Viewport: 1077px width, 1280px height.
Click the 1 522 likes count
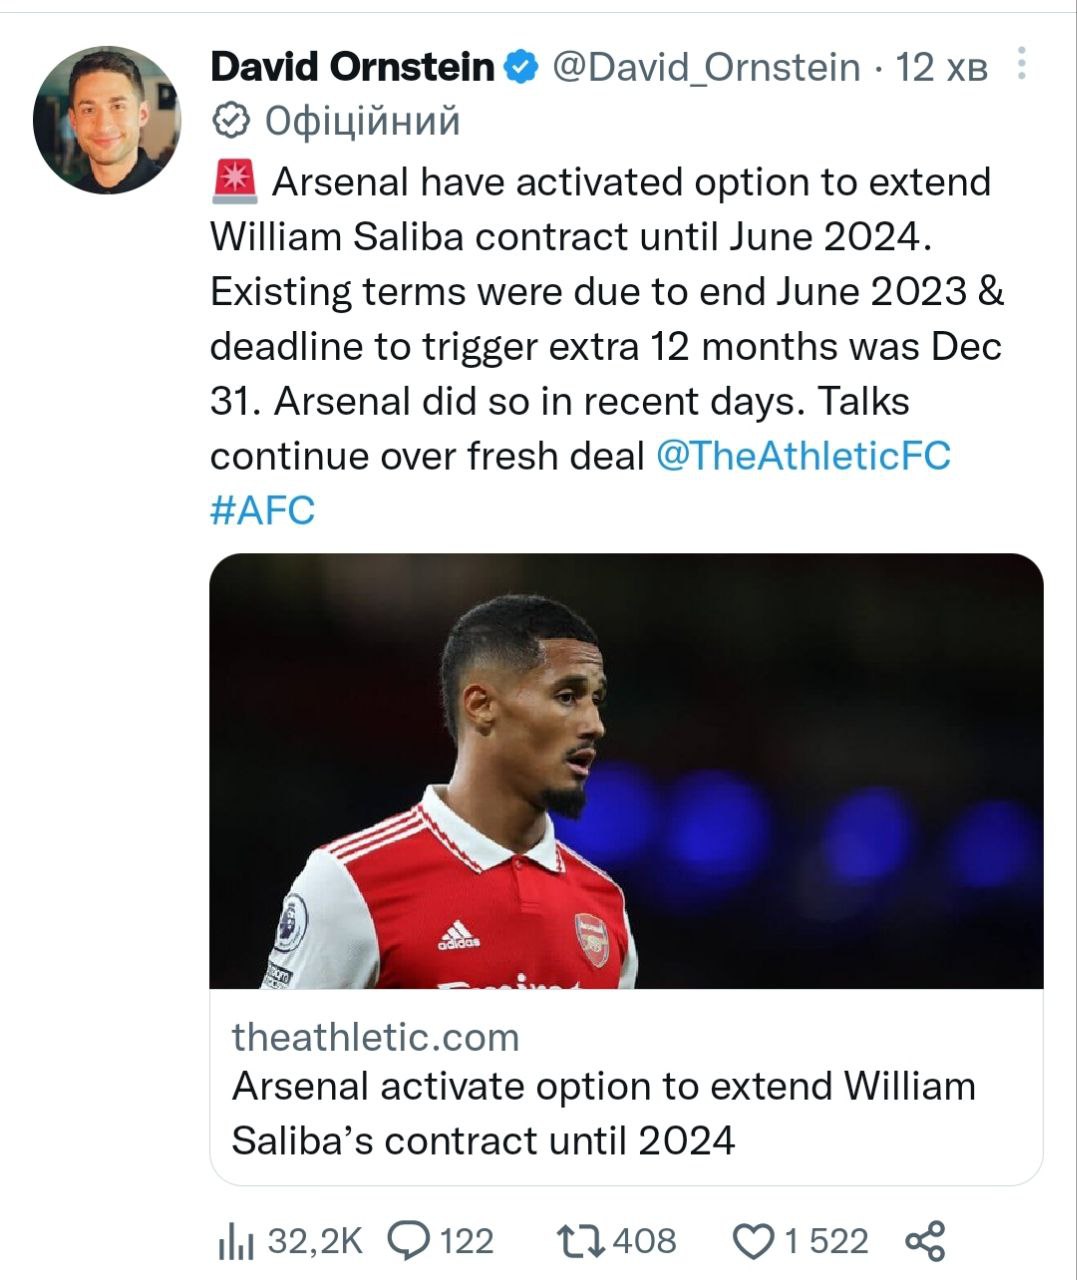[826, 1241]
